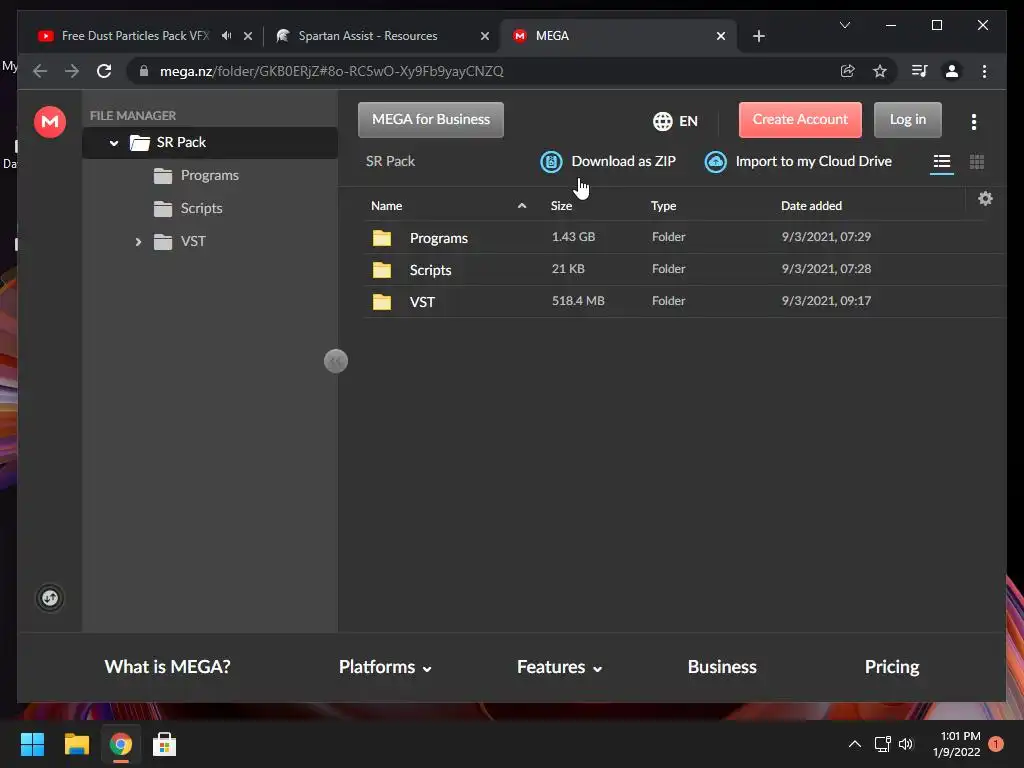Switch to list view
This screenshot has width=1024, height=768.
click(x=942, y=161)
